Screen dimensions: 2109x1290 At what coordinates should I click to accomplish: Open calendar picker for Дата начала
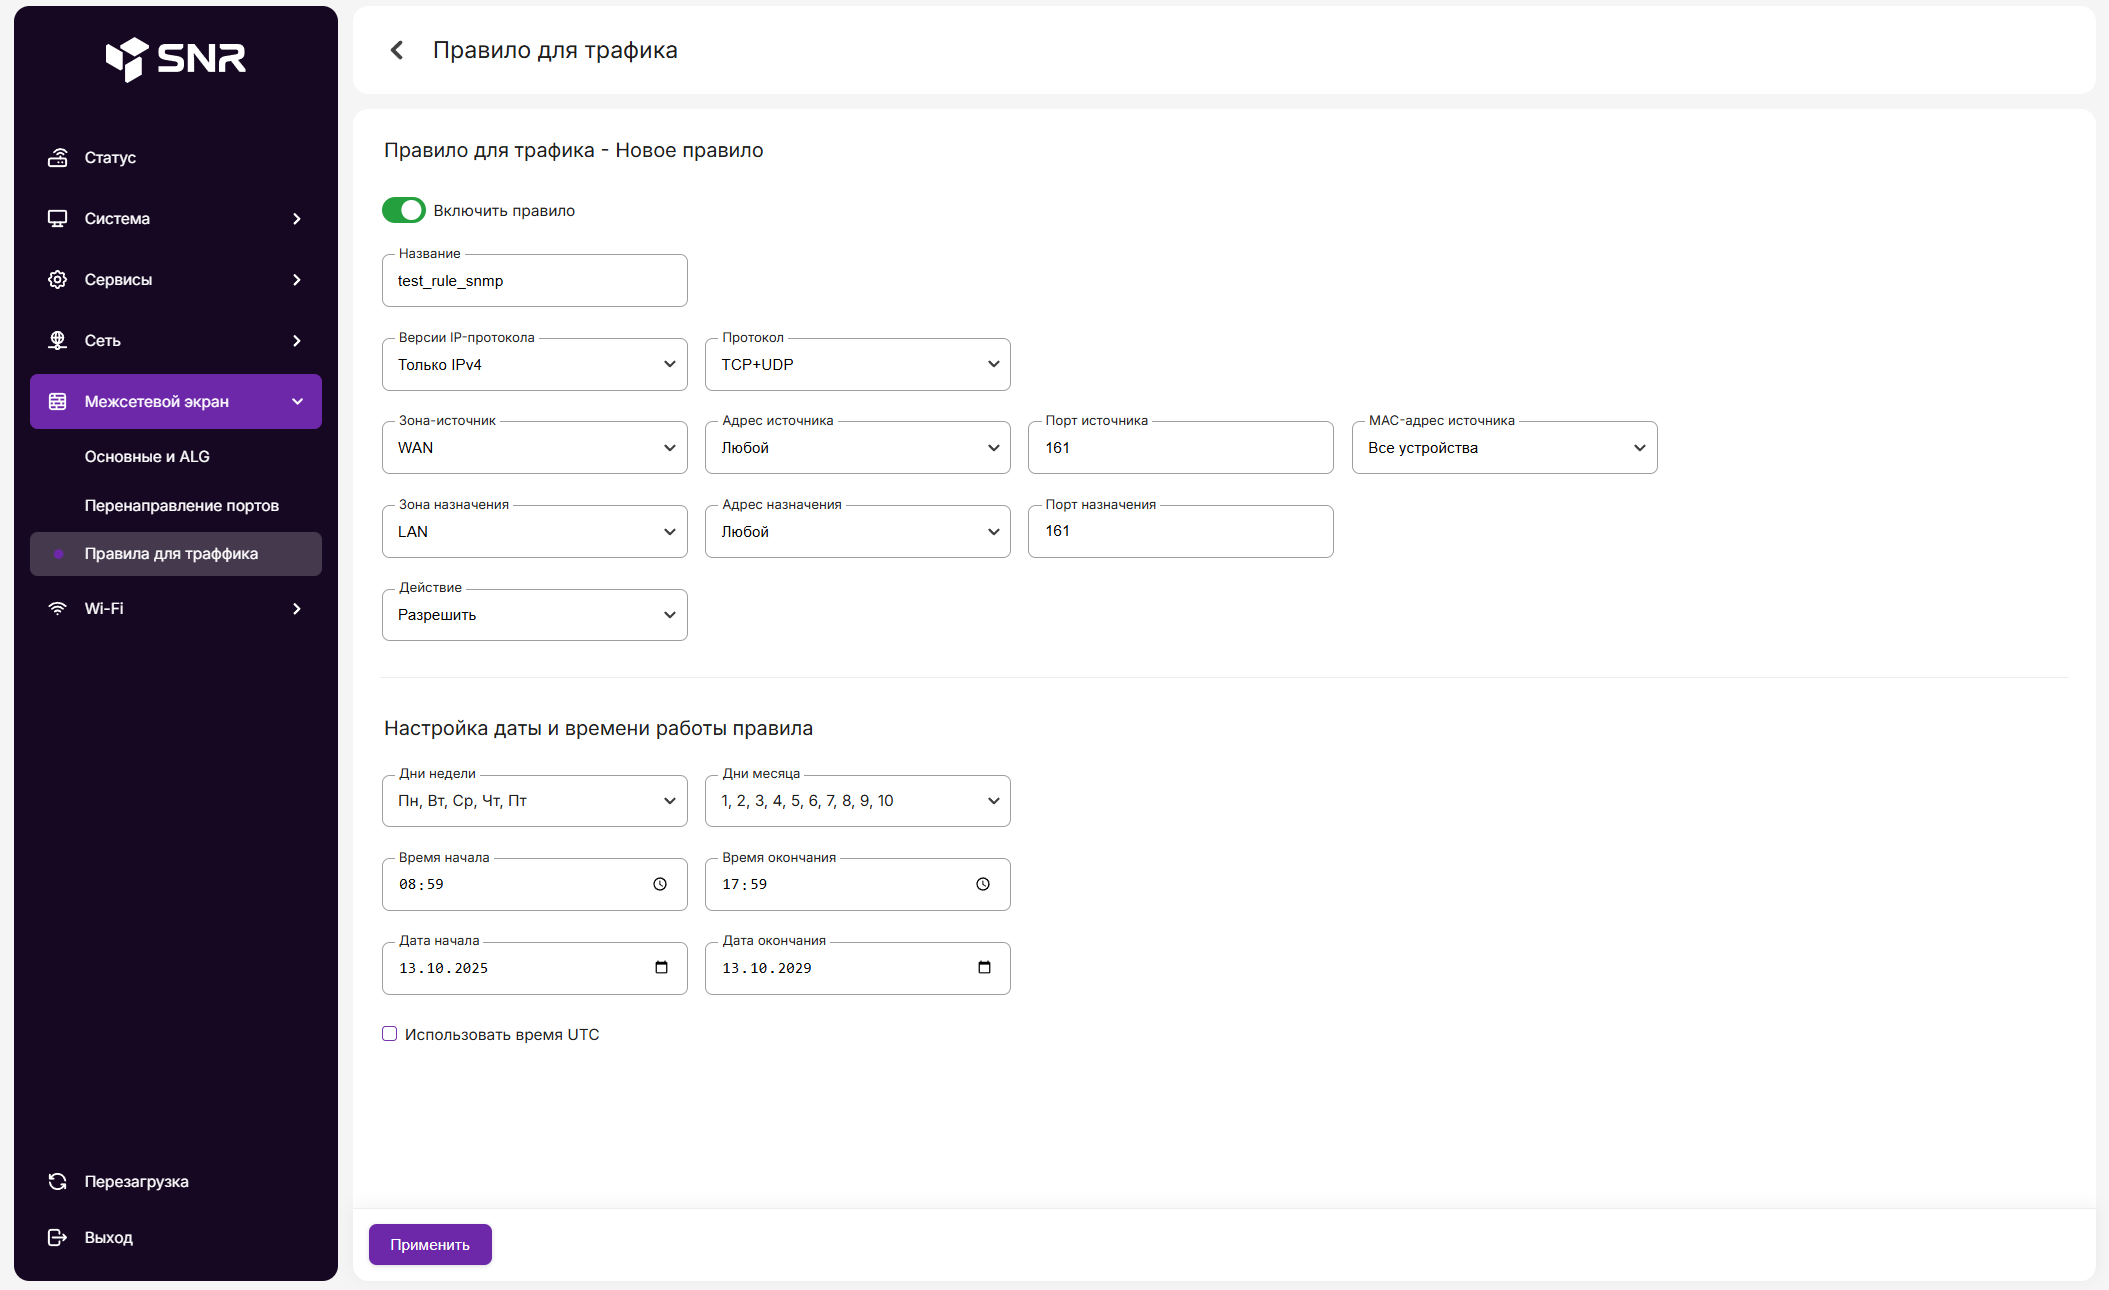(661, 967)
